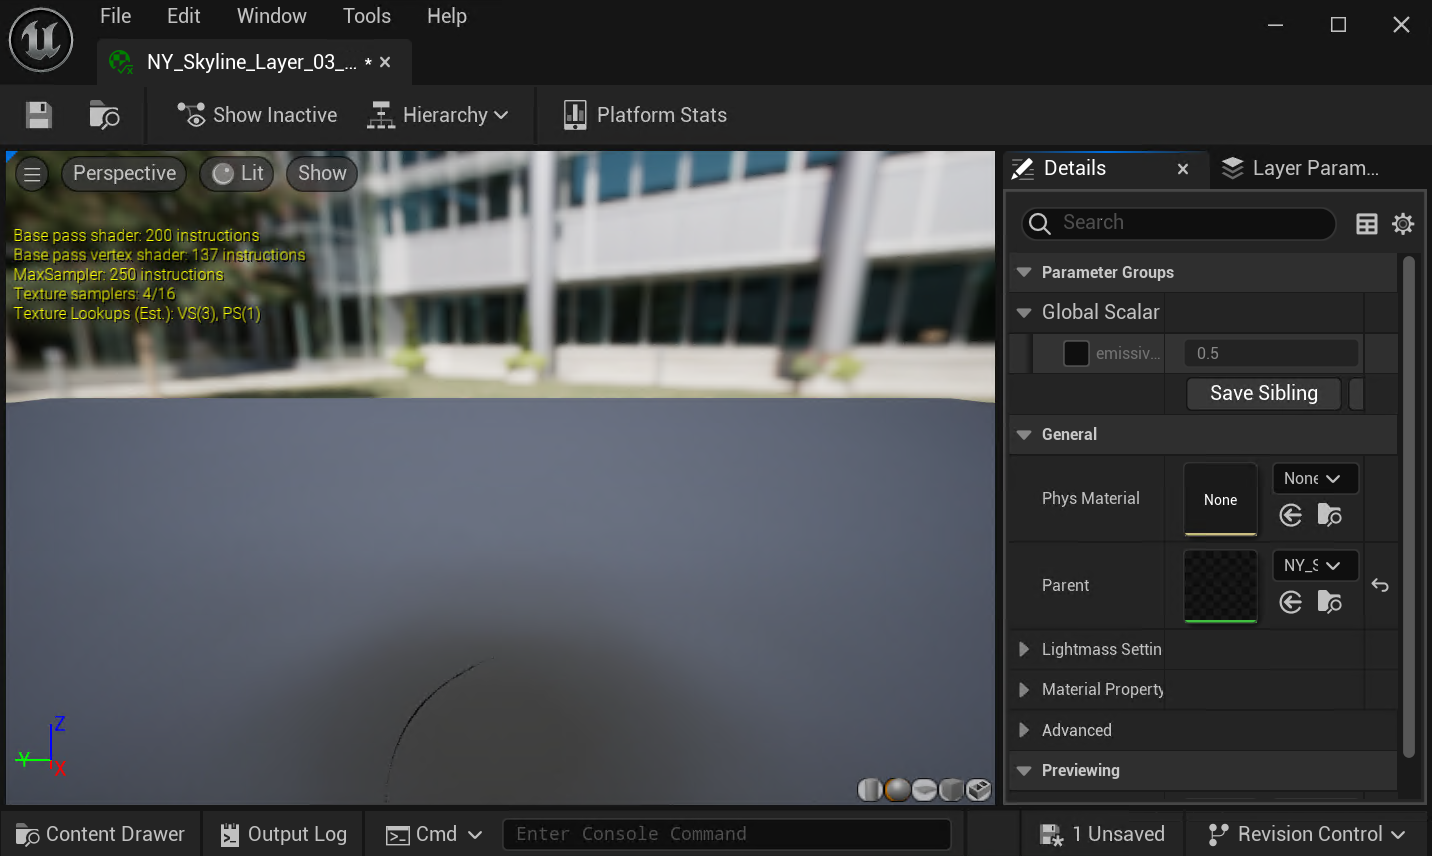Open the Edit menu

[x=184, y=16]
